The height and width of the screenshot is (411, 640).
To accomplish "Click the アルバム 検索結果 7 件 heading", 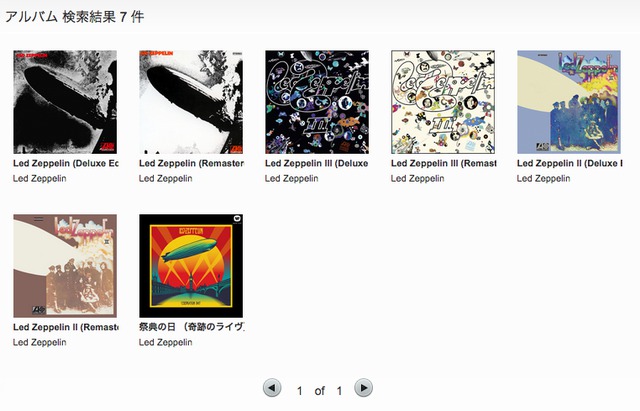I will click(x=75, y=17).
